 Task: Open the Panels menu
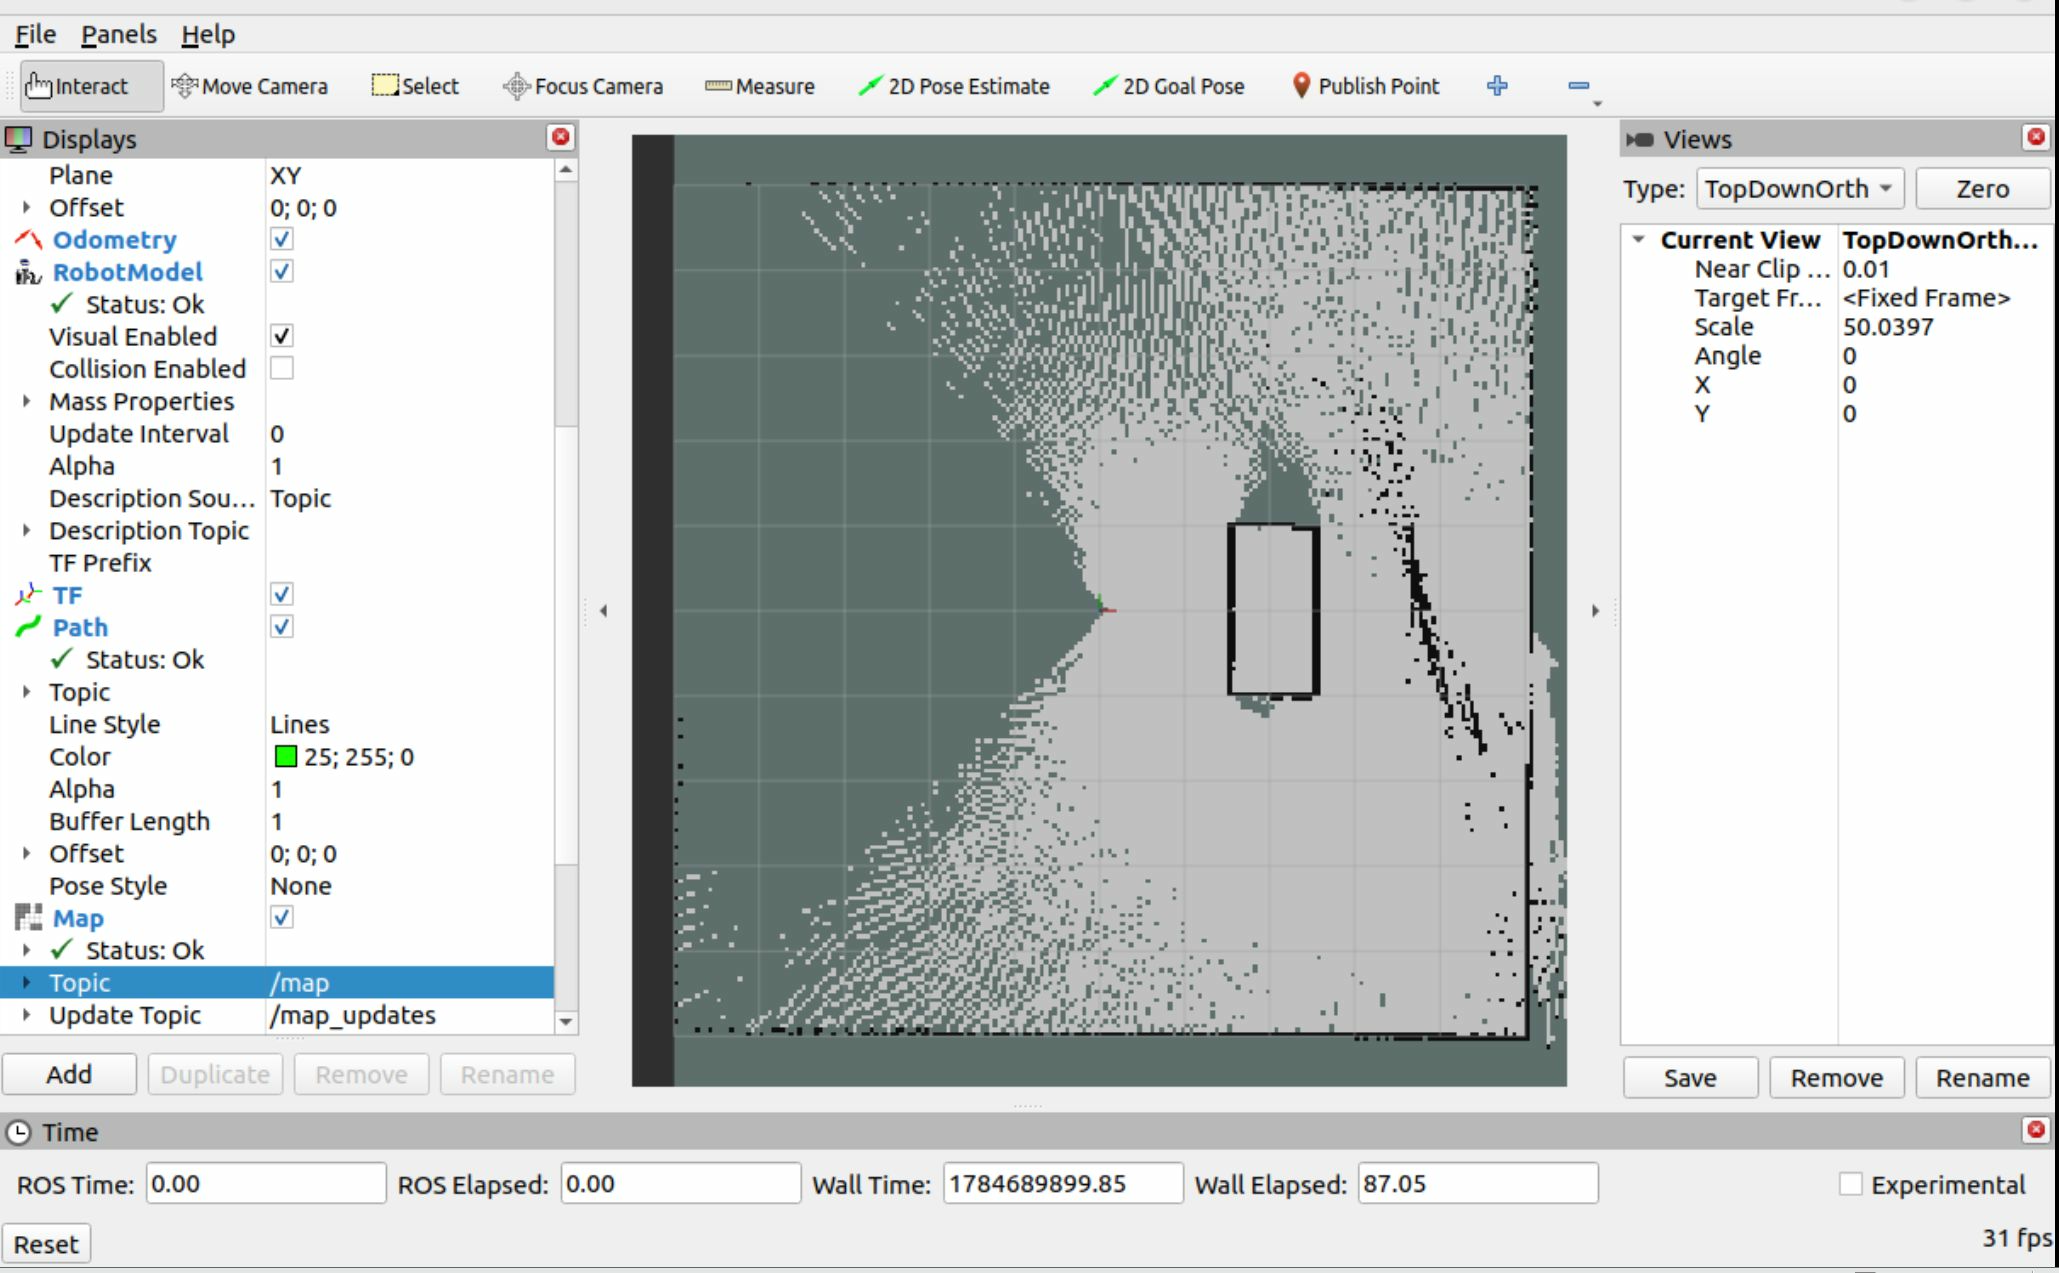[119, 34]
